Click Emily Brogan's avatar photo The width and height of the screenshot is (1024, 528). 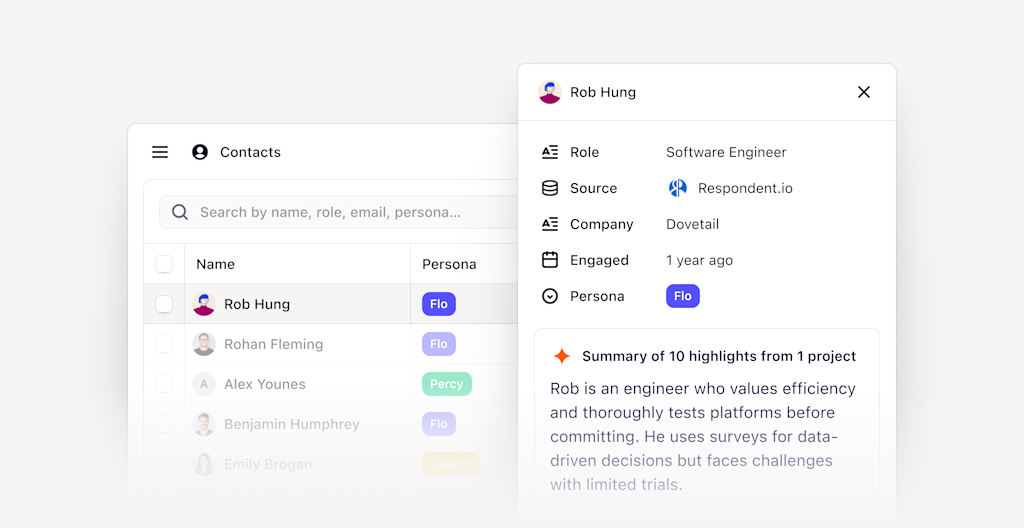click(x=204, y=464)
